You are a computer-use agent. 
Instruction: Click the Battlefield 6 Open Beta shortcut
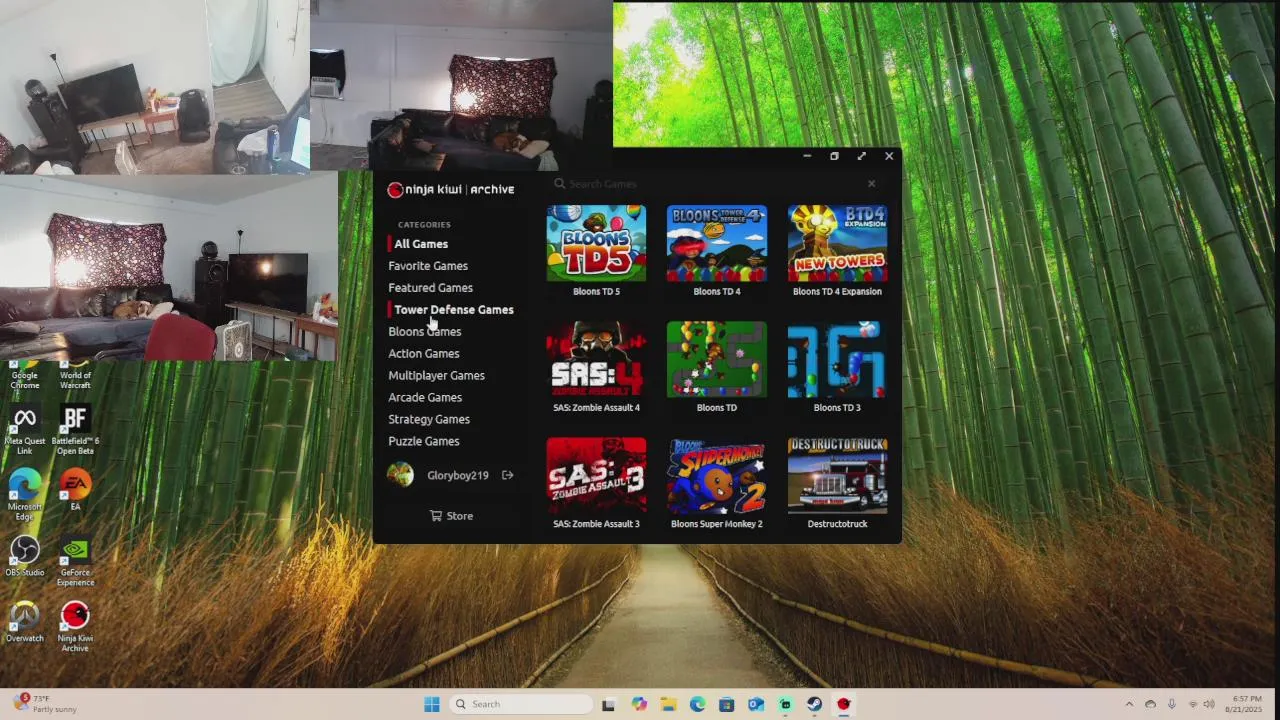click(x=75, y=431)
